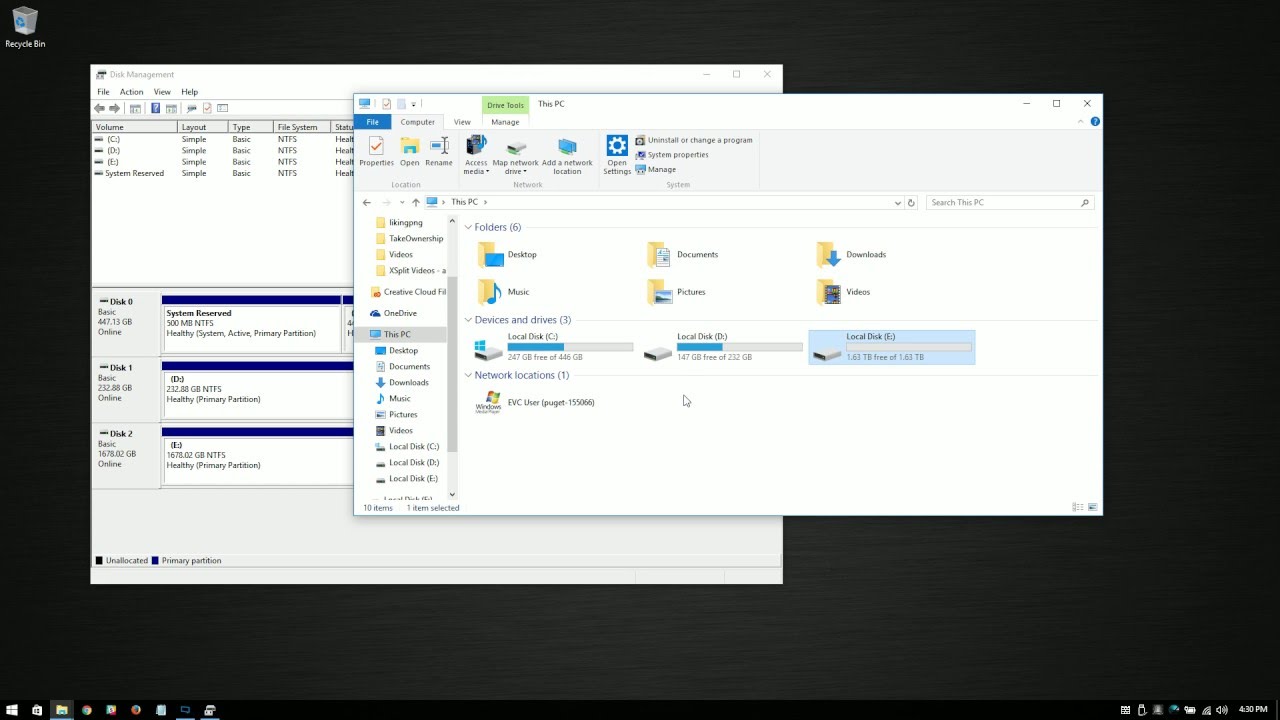Image resolution: width=1280 pixels, height=720 pixels.
Task: Select the Local Disk (D:) drive tile
Action: [724, 347]
